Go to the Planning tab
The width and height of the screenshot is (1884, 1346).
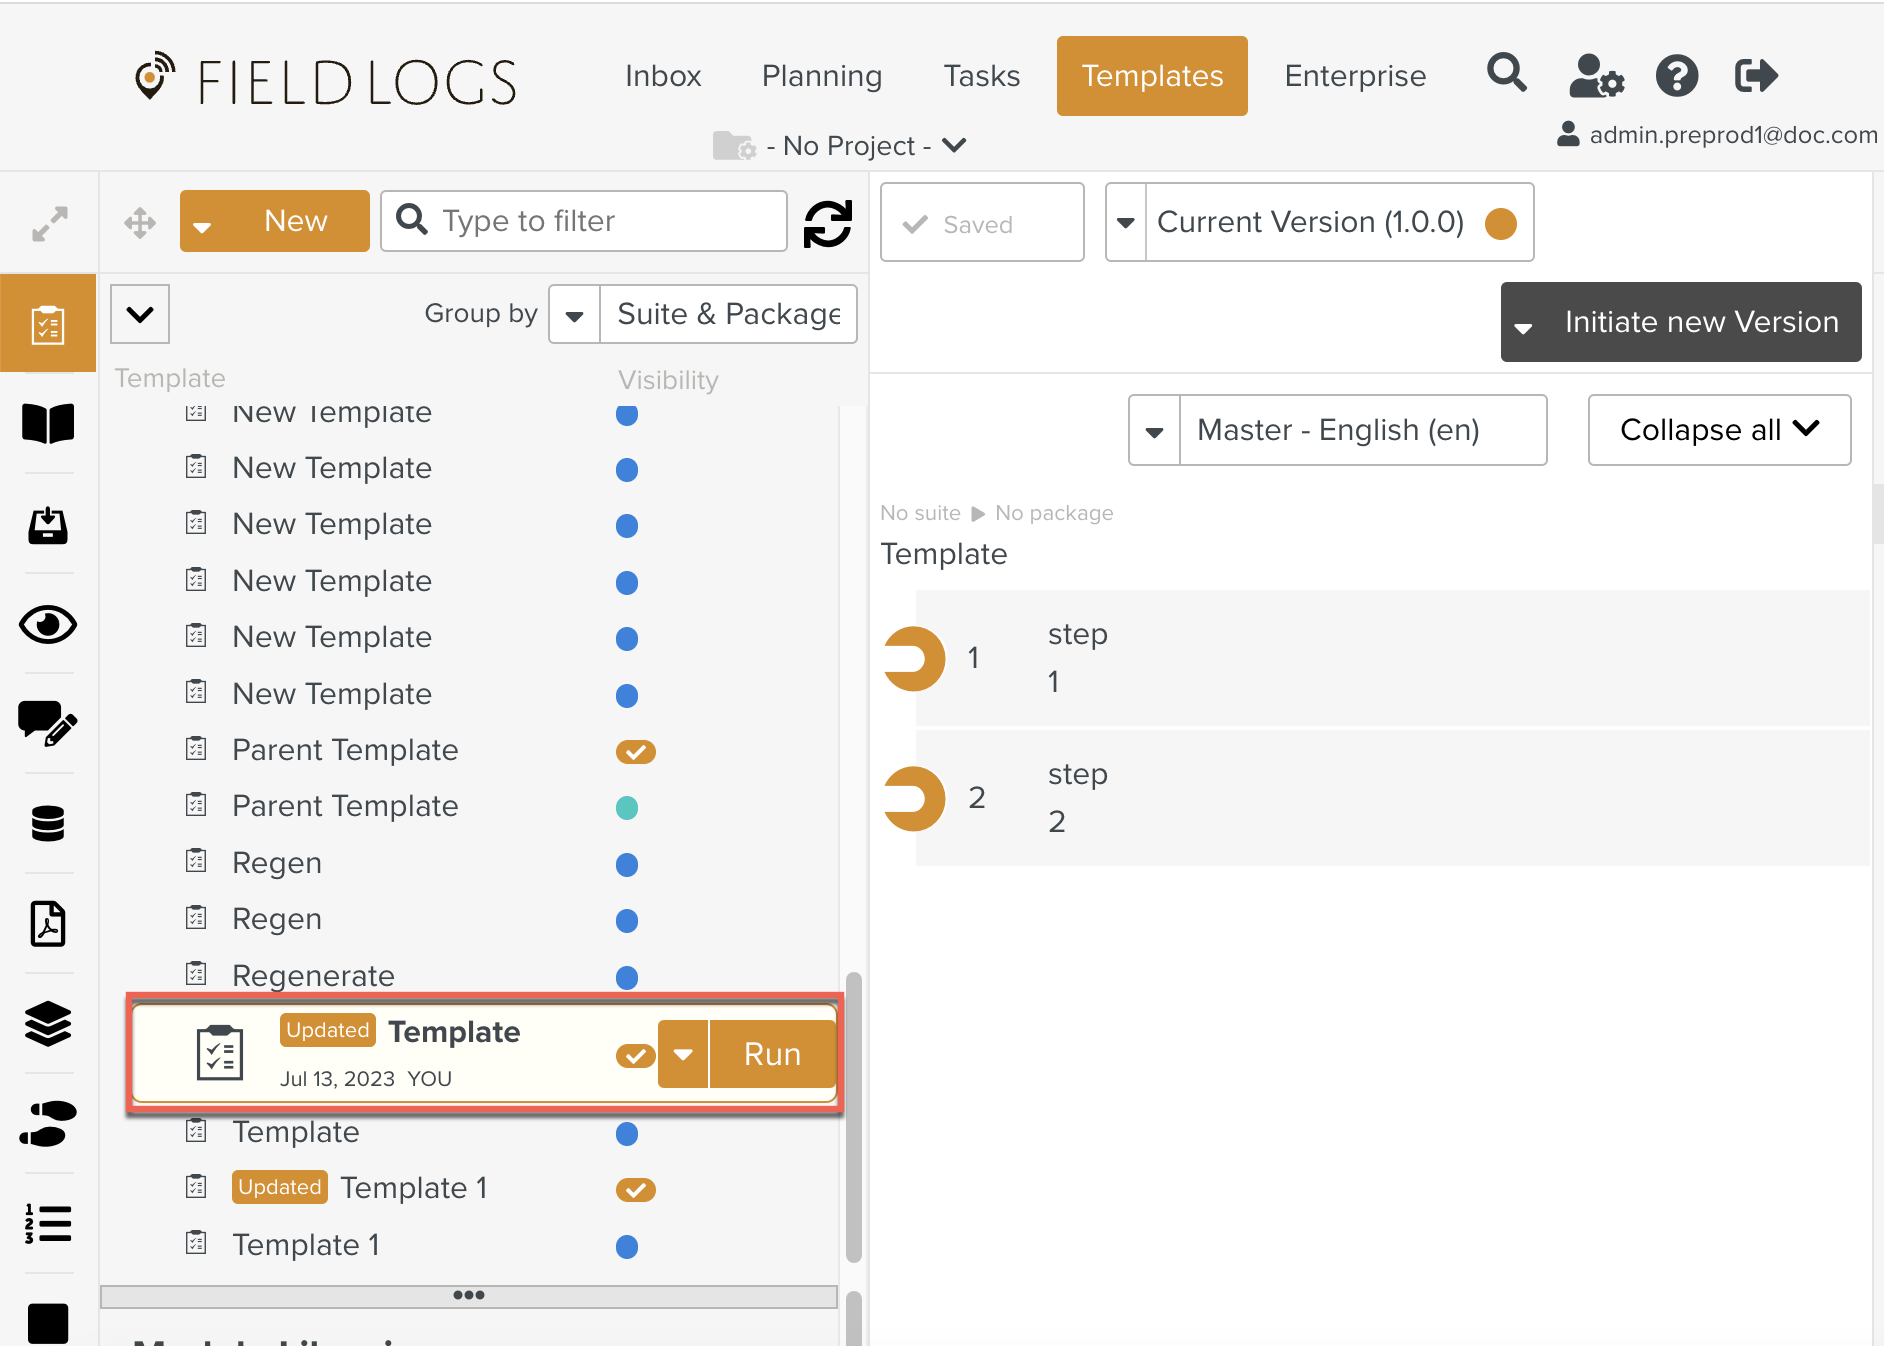(x=822, y=76)
